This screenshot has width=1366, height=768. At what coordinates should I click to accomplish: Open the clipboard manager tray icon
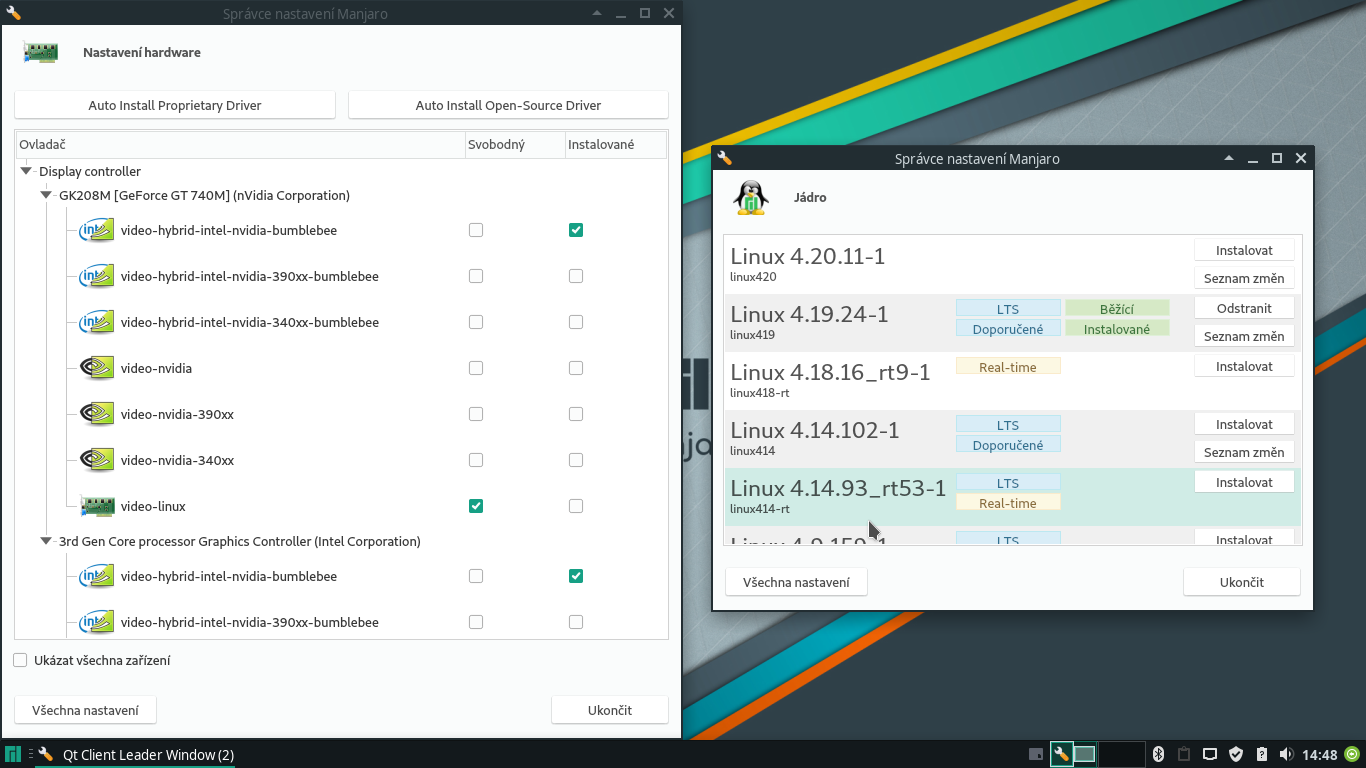tap(1184, 754)
